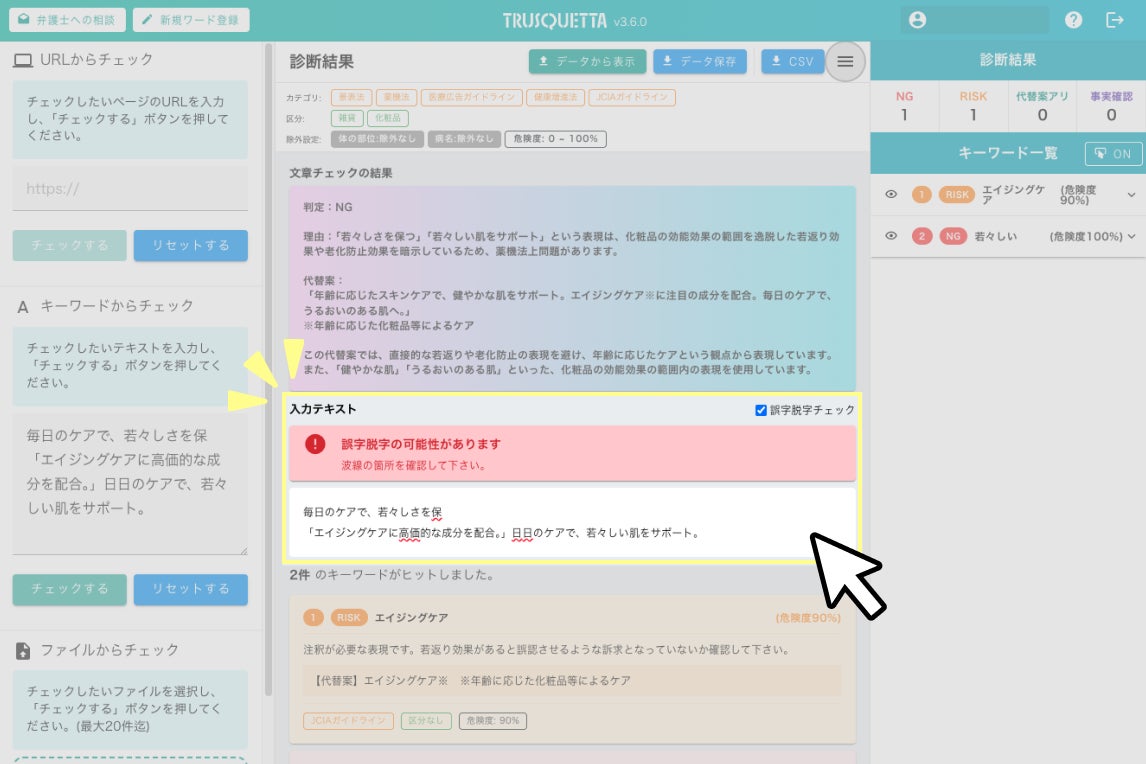Click underlined word 日日 in input text

click(522, 534)
